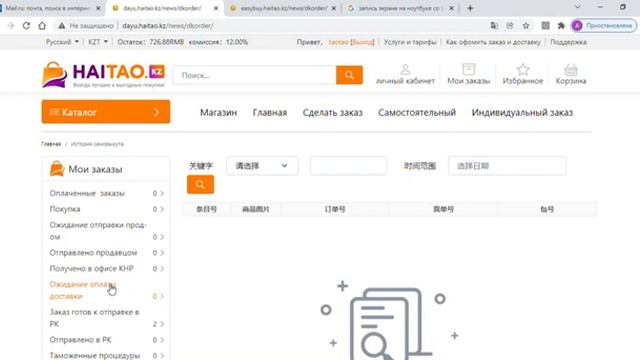
Task: Close the dayu.haitao.kz tab
Action: [216, 8]
